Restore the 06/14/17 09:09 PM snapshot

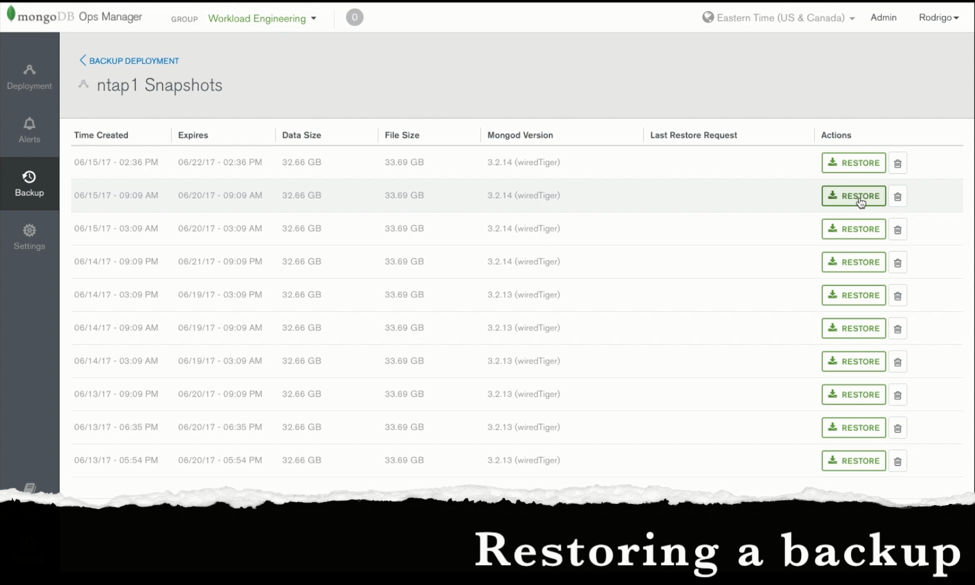click(854, 262)
